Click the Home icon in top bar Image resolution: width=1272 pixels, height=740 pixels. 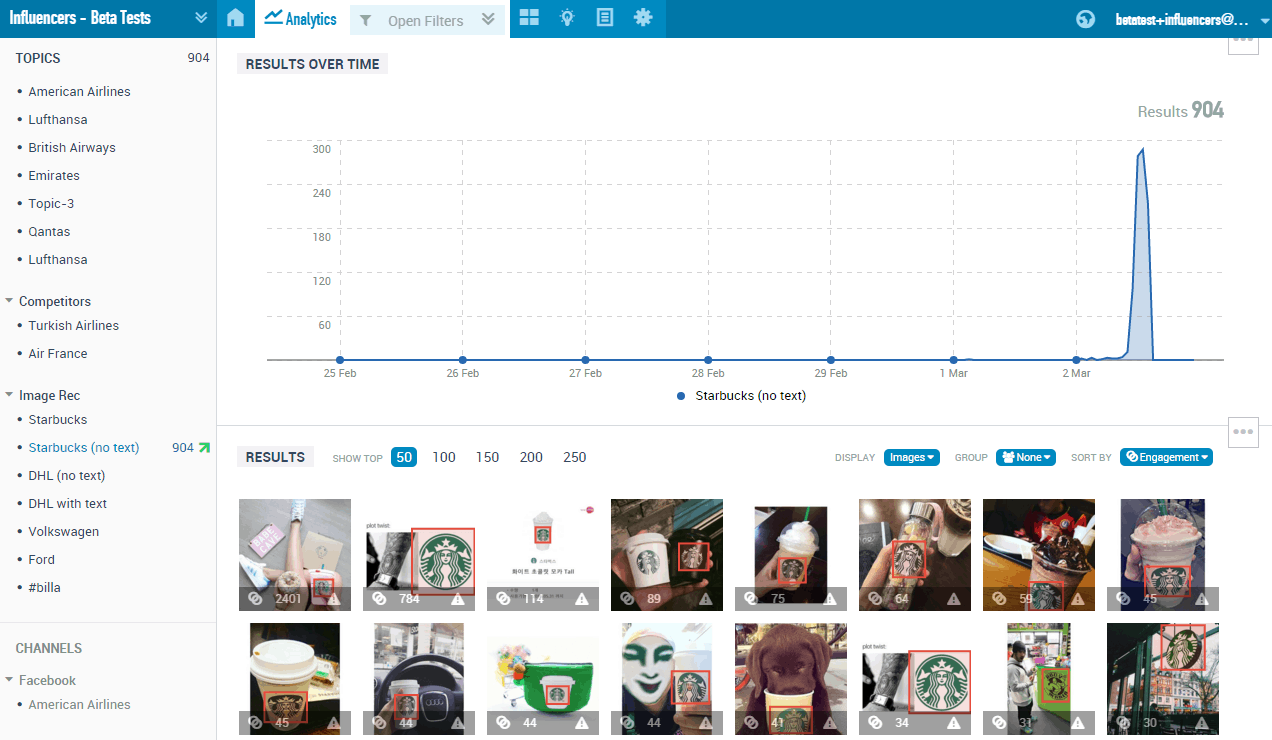(x=235, y=18)
